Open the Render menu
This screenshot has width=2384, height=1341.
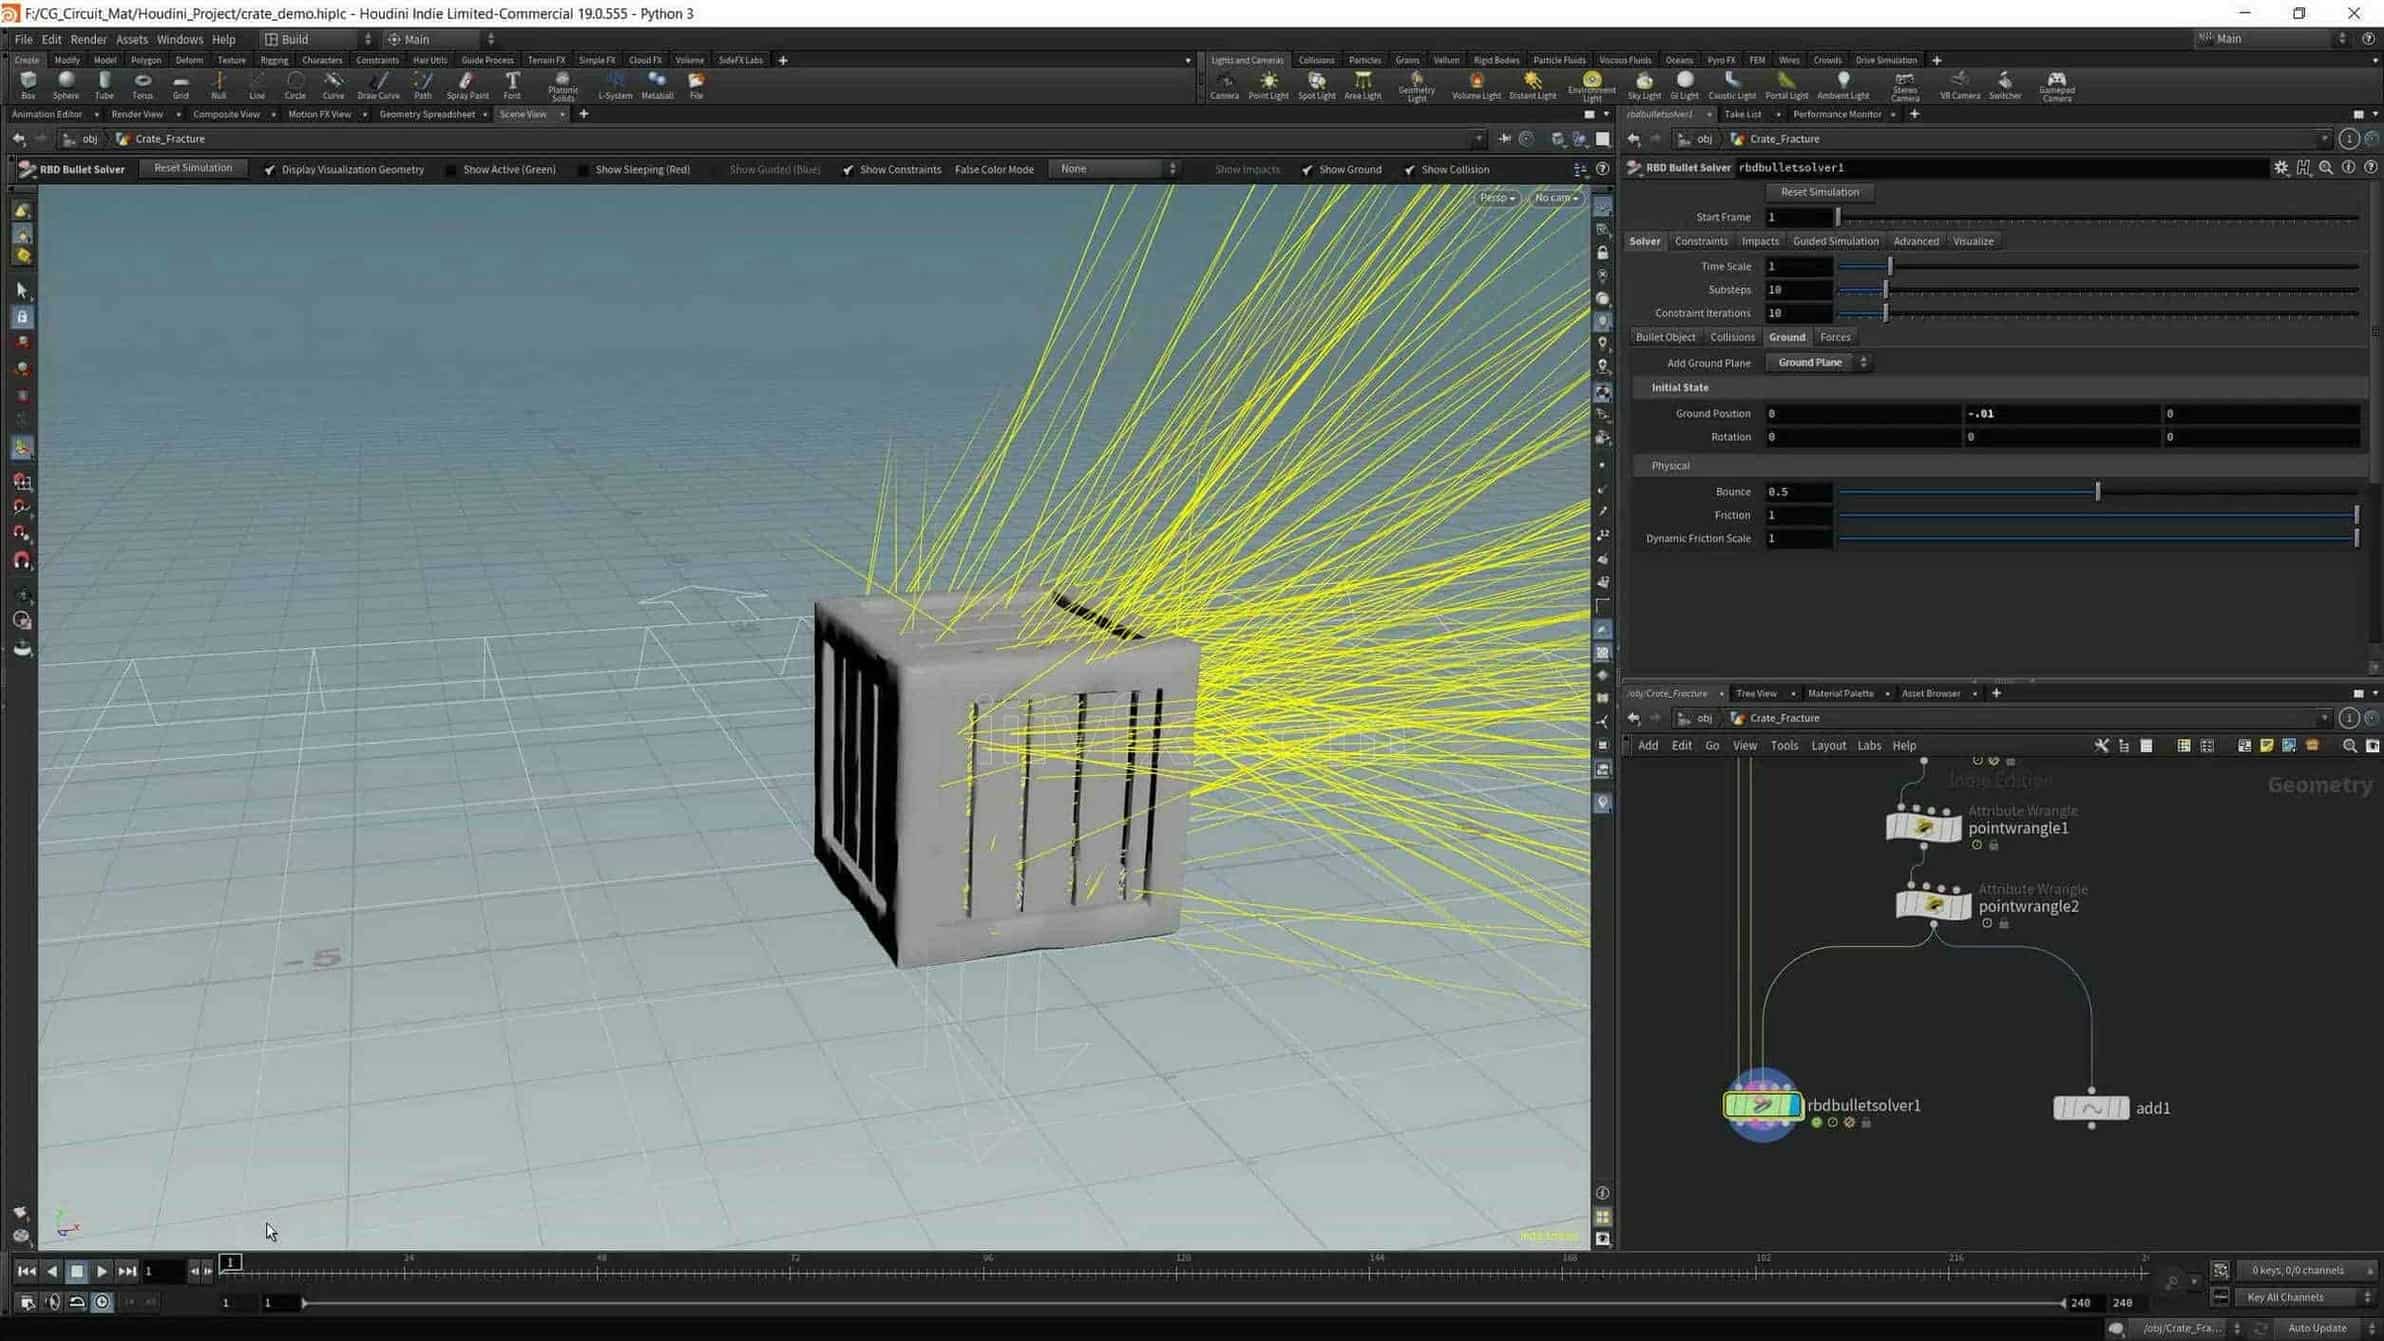pos(88,39)
